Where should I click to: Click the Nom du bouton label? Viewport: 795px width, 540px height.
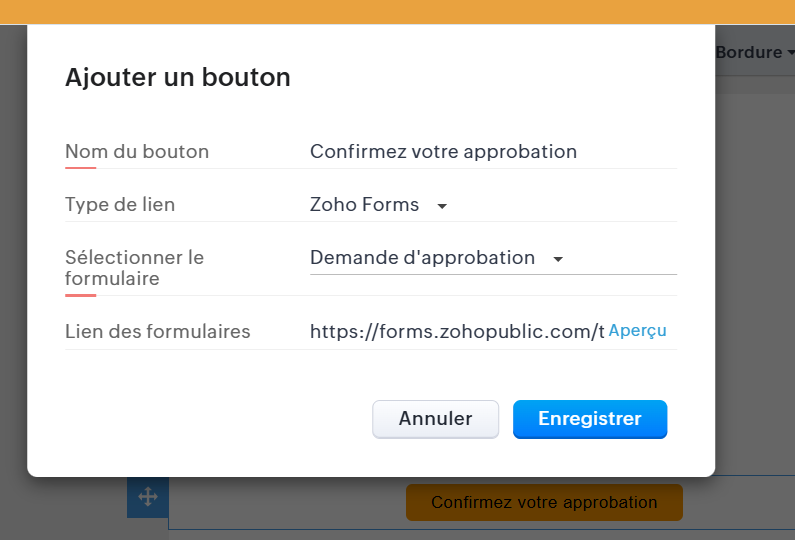tap(137, 152)
